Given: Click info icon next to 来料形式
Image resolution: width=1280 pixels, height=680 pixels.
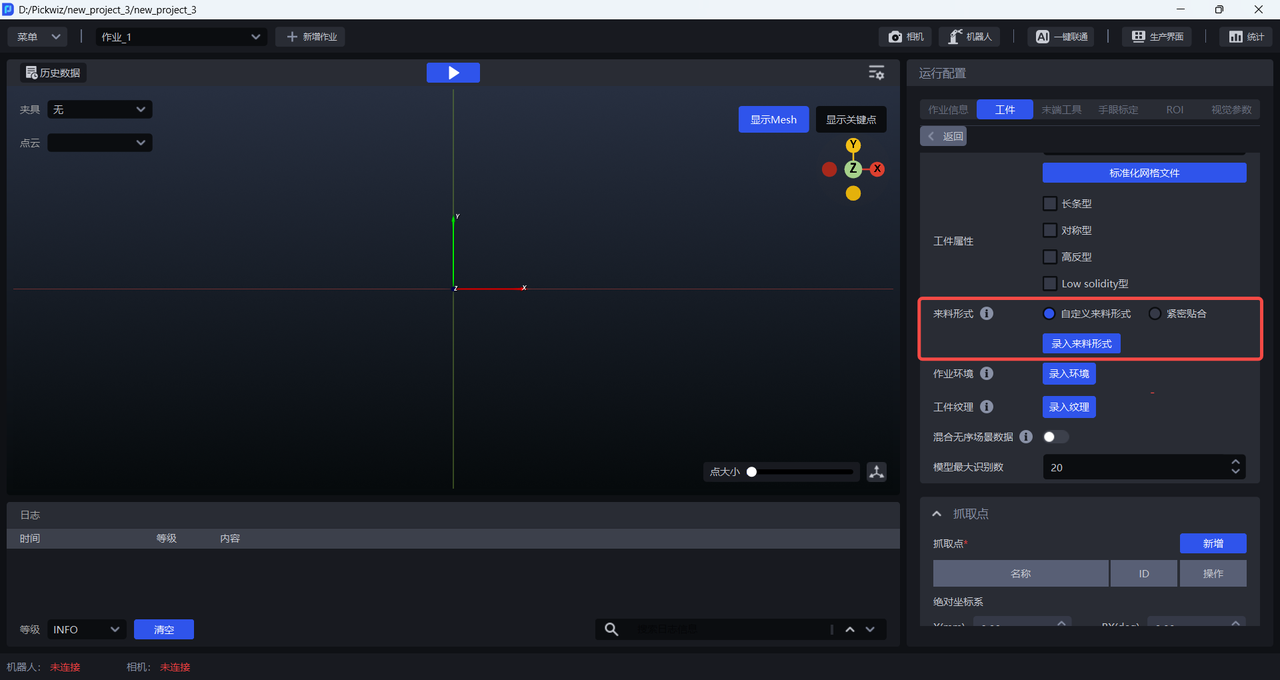Looking at the screenshot, I should [986, 314].
